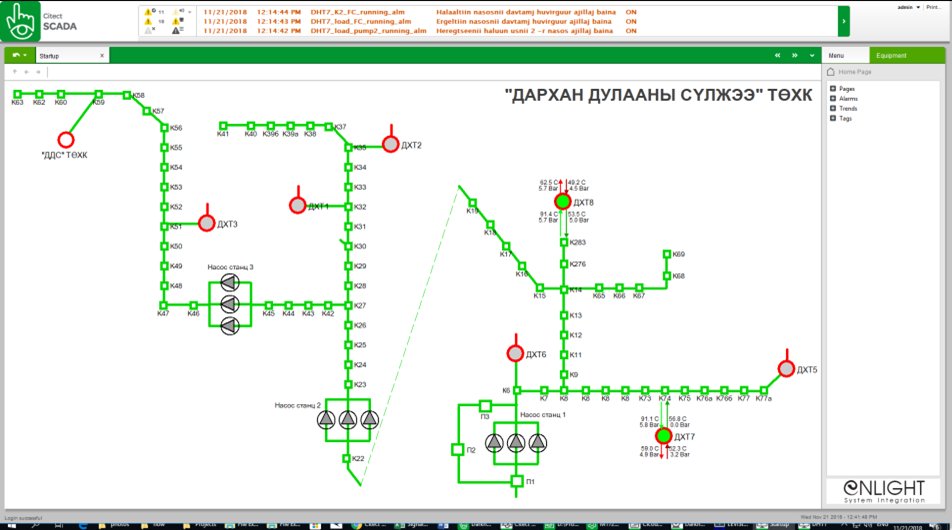This screenshot has height=530, width=952.
Task: Click the П3 node square
Action: [485, 406]
